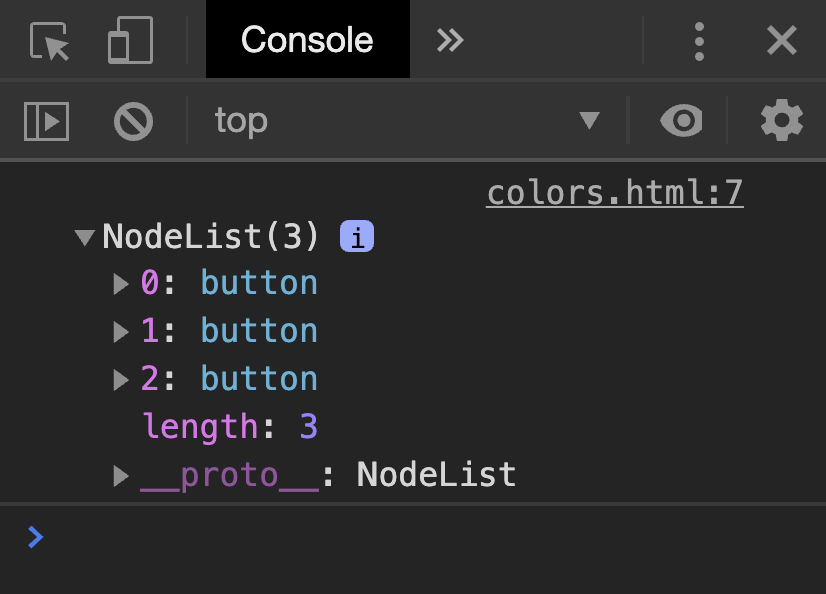Expand the first button node at index 0

tap(120, 283)
